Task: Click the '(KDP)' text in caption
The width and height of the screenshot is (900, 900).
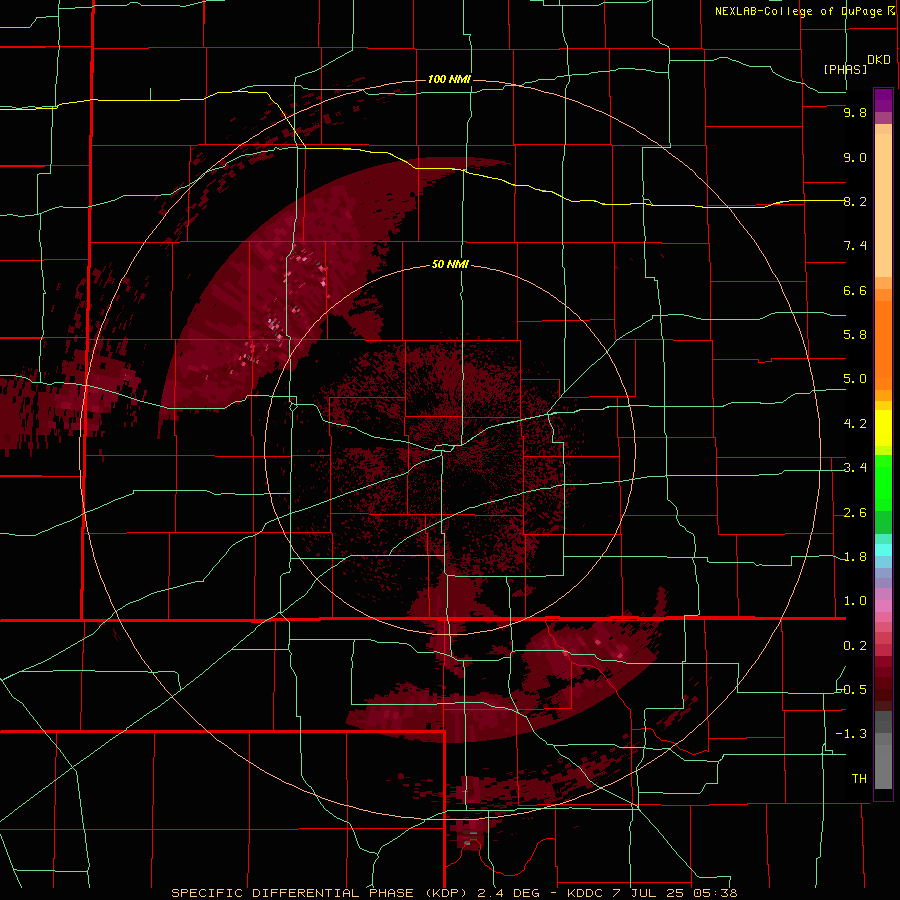Action: point(446,893)
